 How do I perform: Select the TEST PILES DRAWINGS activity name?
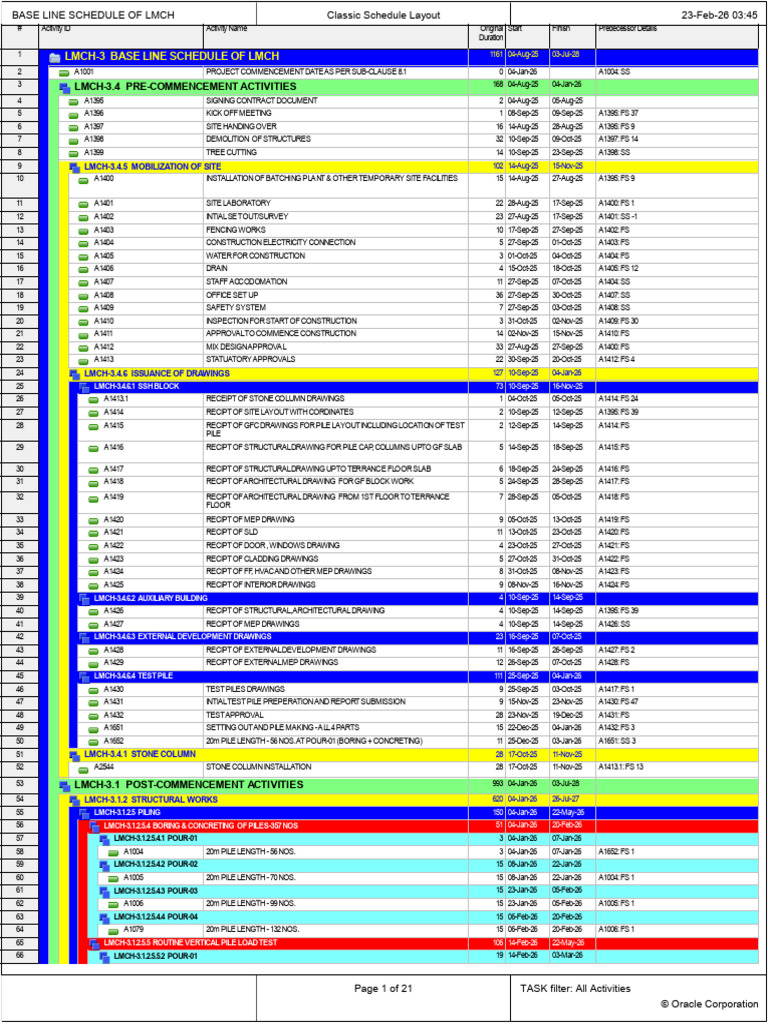pos(245,689)
